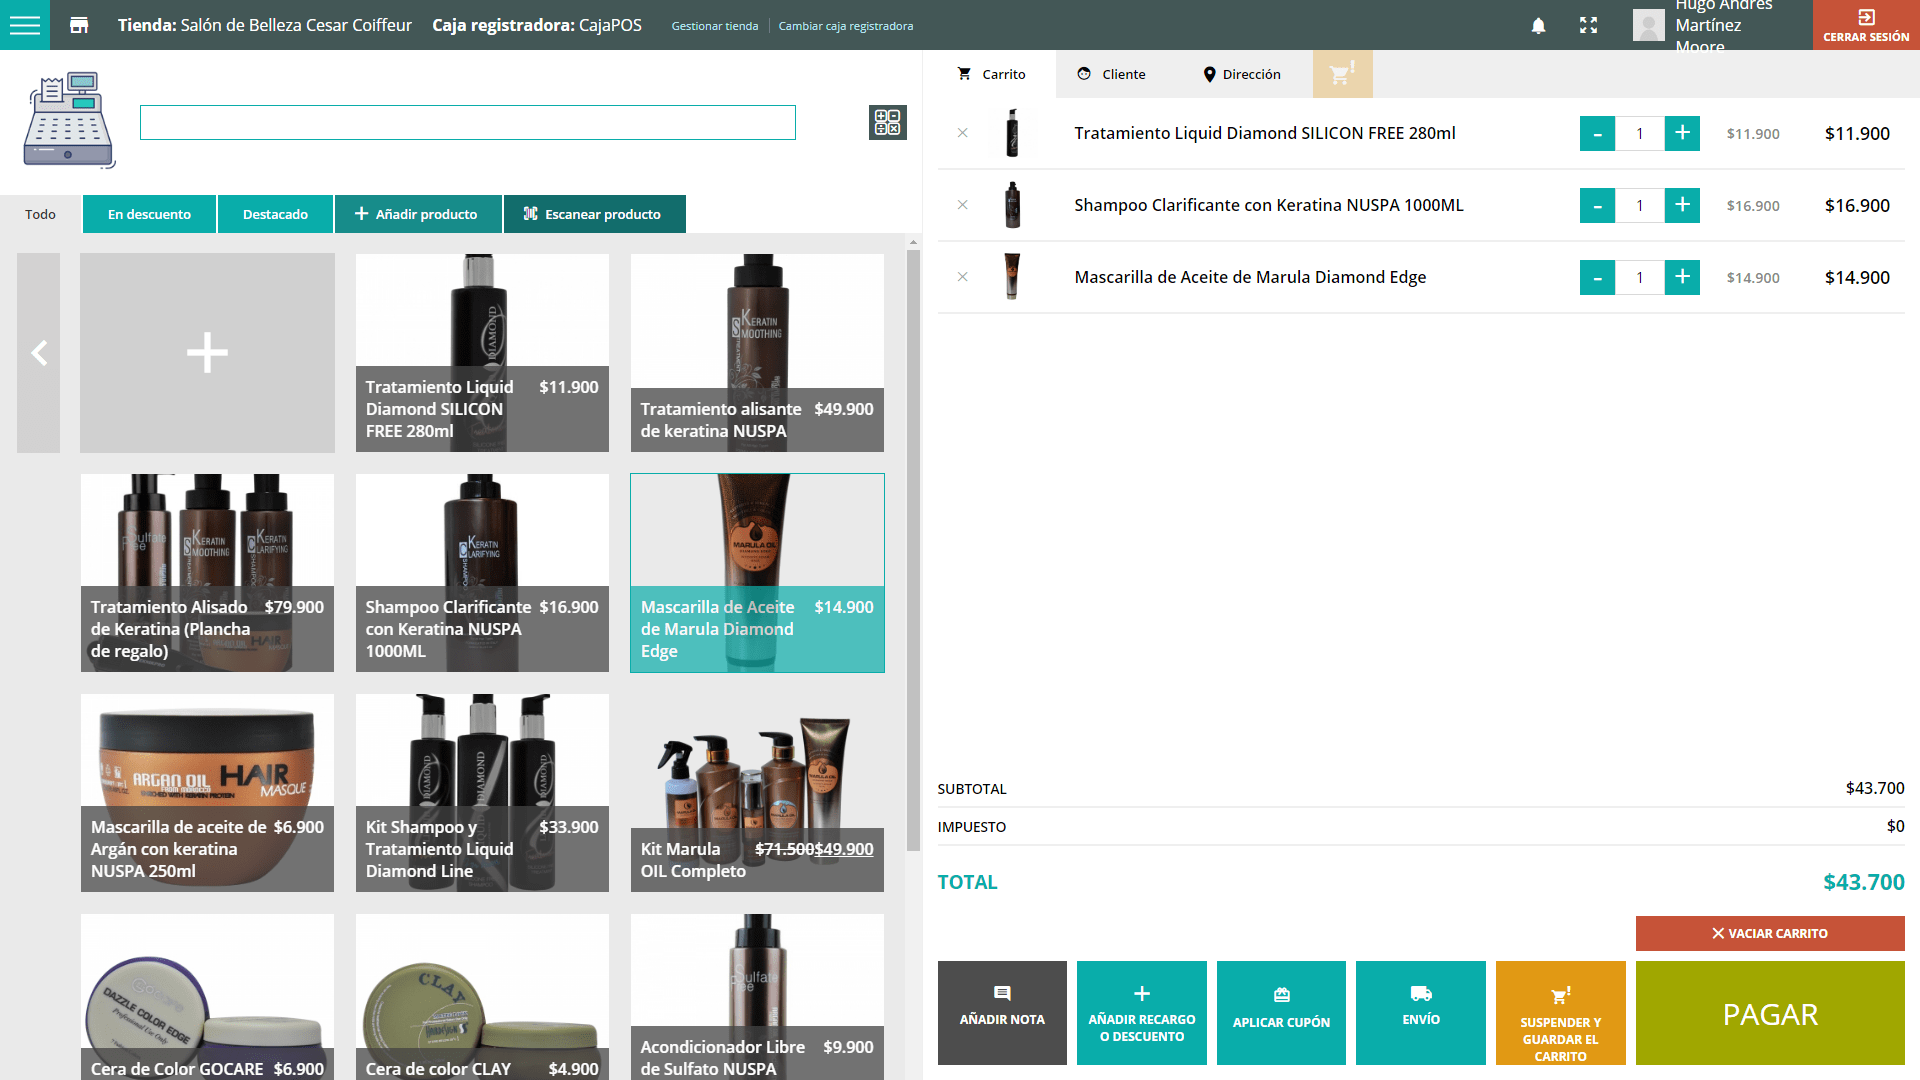Image resolution: width=1920 pixels, height=1080 pixels.
Task: Click the user avatar picture
Action: point(1648,25)
